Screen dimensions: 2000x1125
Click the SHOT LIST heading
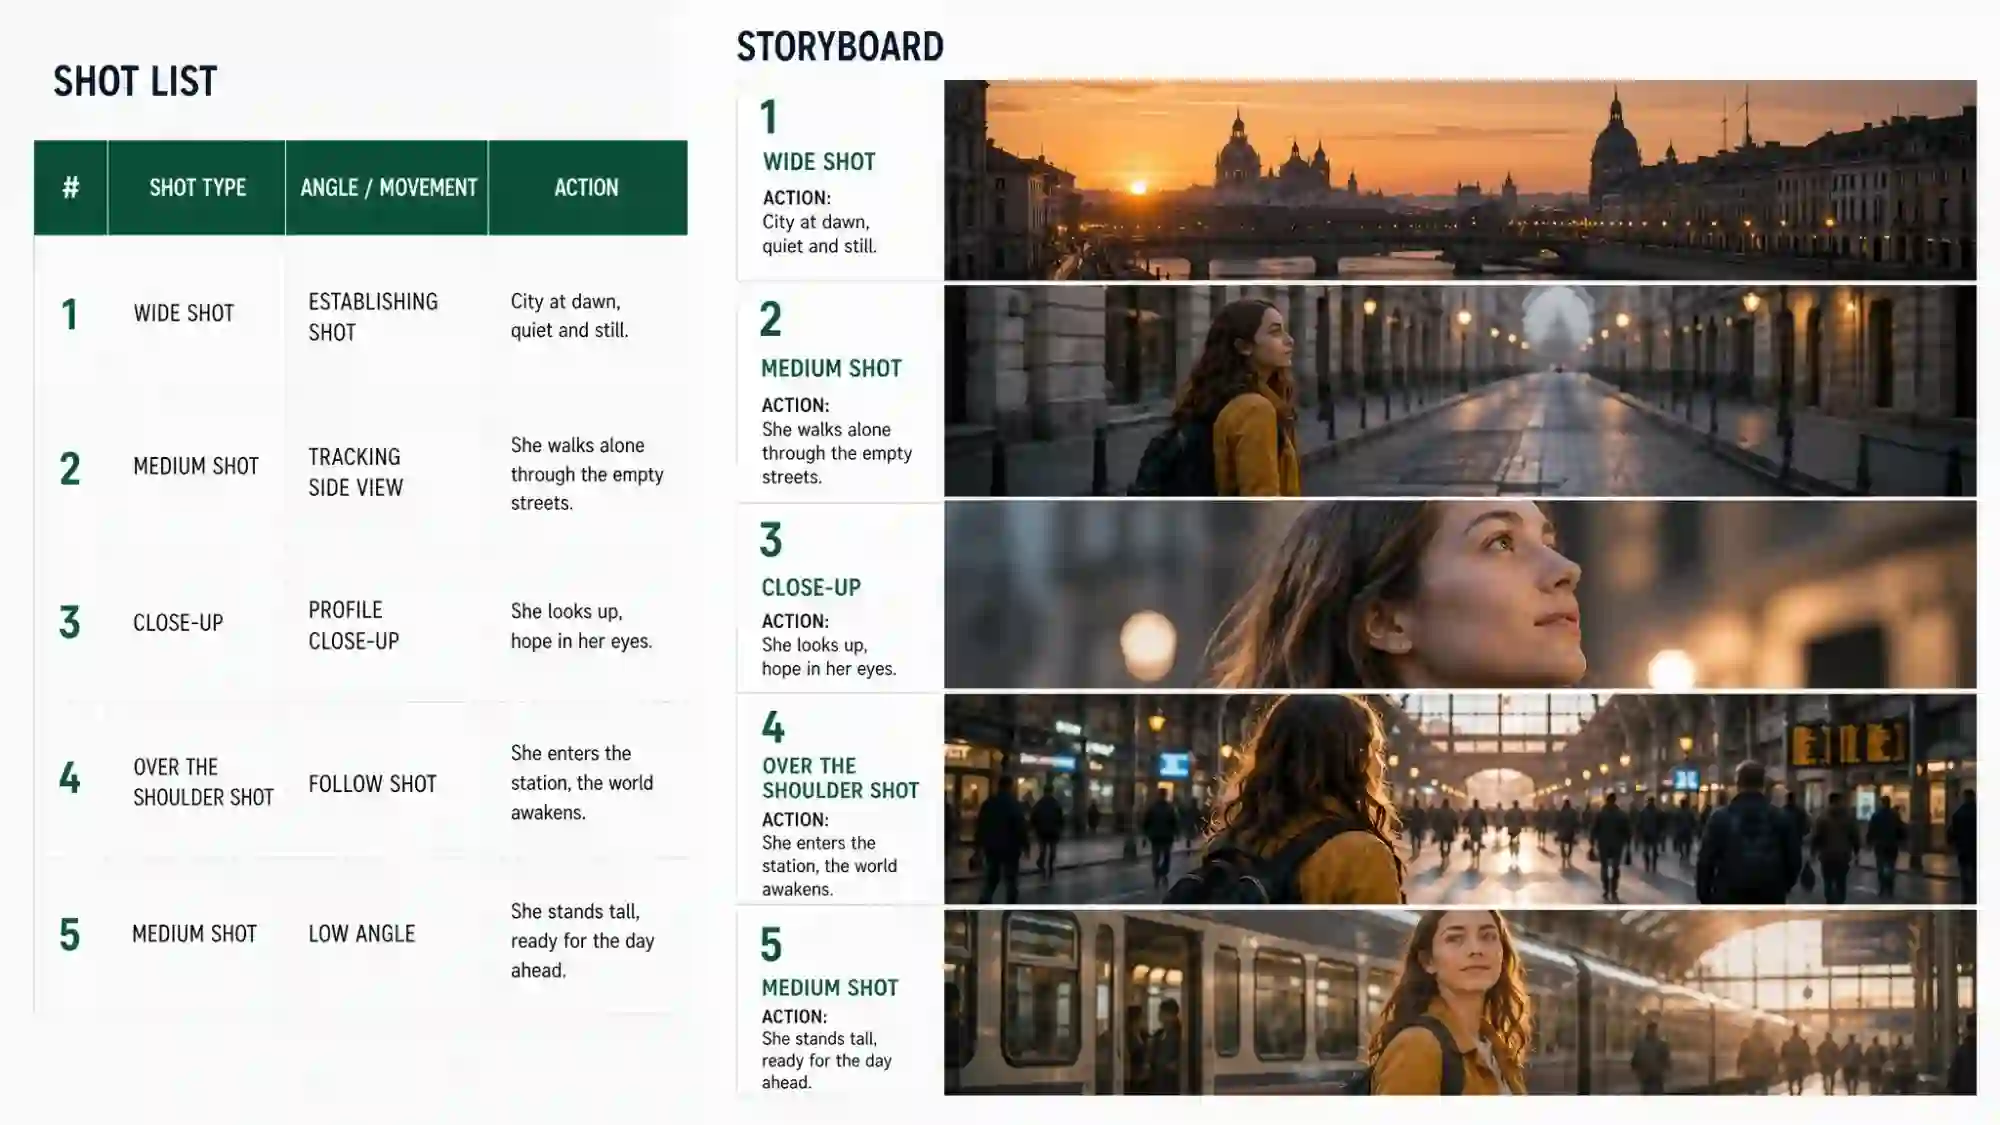click(x=135, y=82)
